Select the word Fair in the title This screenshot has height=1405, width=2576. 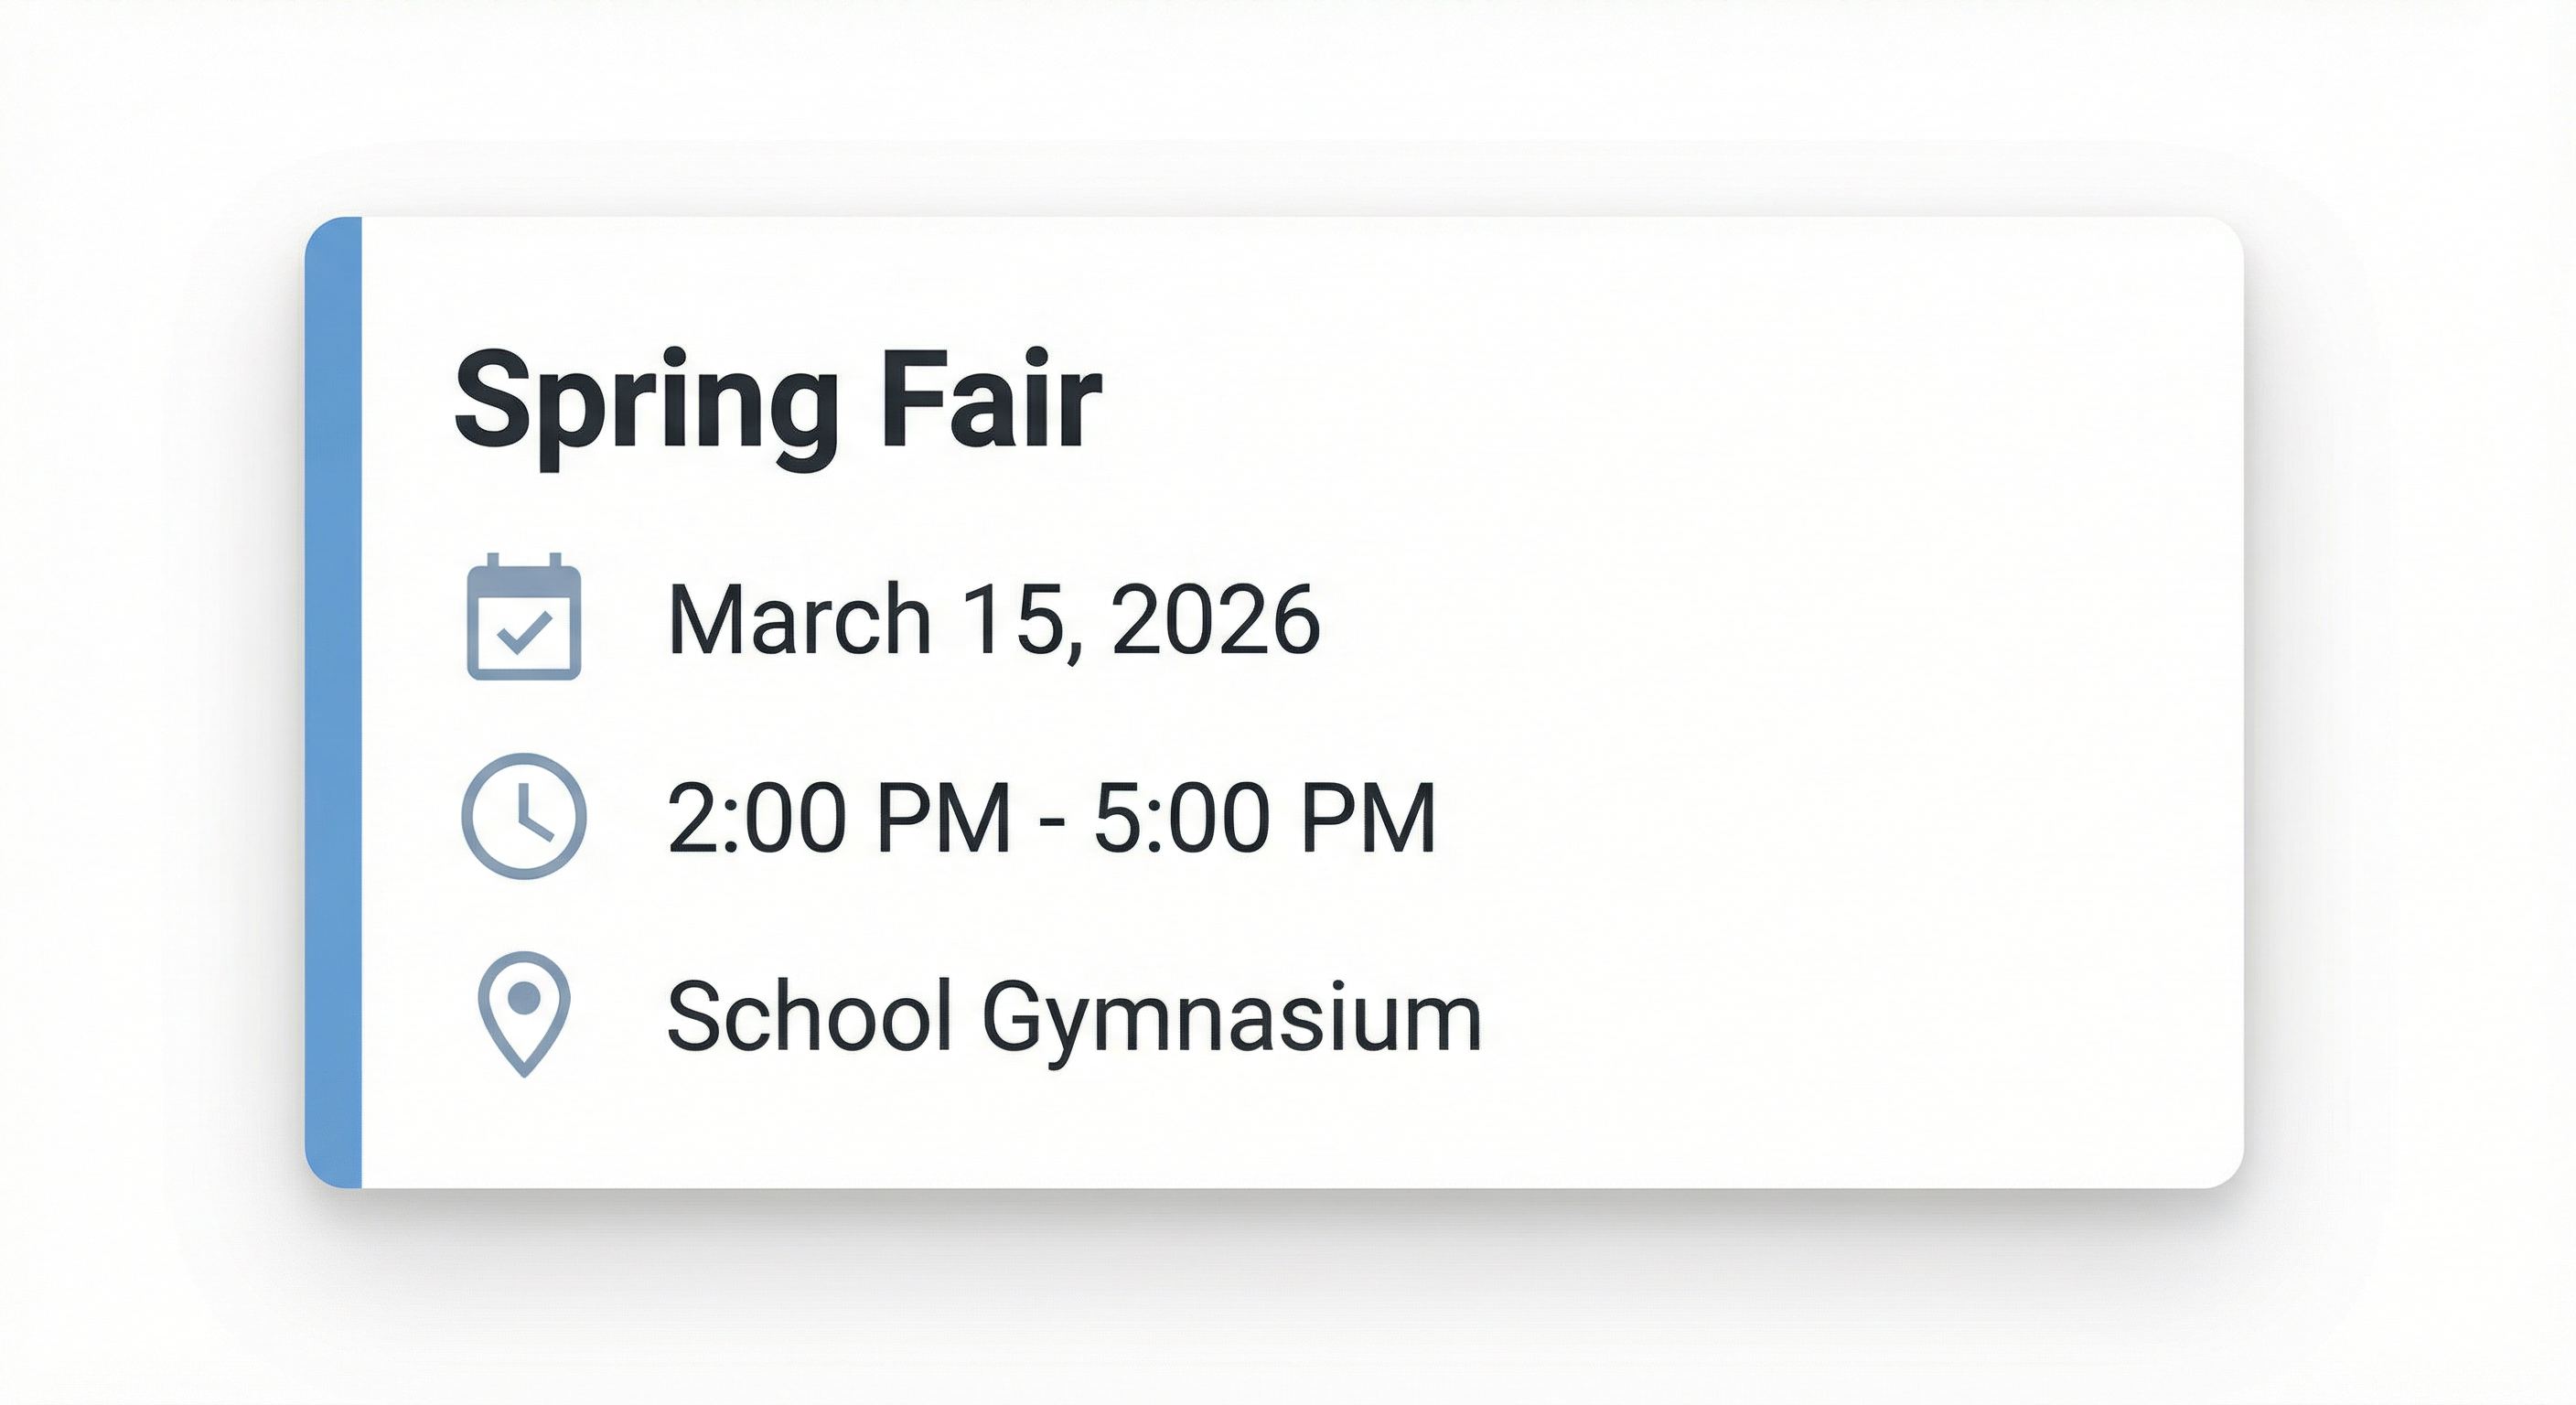point(990,400)
